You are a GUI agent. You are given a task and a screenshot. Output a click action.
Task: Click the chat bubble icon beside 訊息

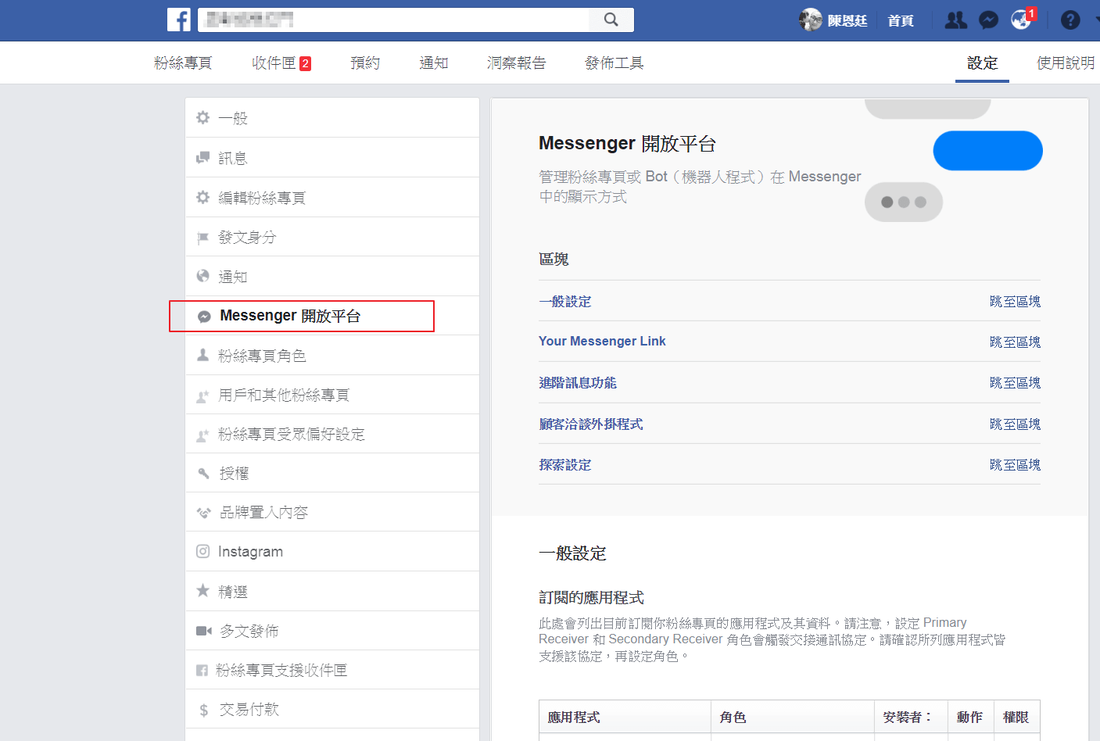(x=203, y=157)
